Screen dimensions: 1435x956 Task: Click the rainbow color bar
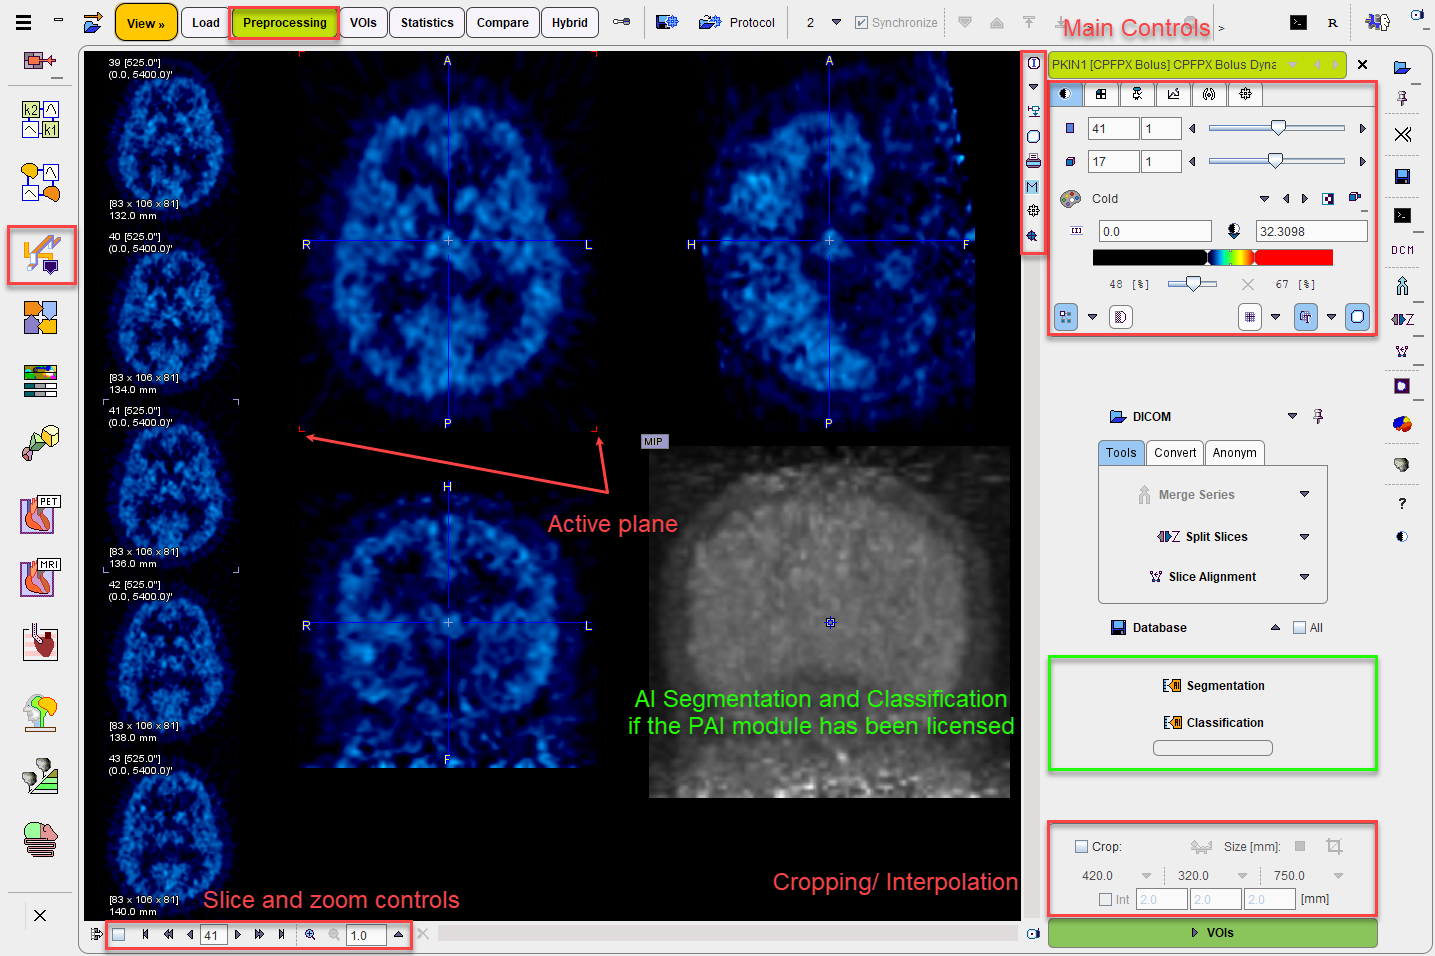point(1212,257)
